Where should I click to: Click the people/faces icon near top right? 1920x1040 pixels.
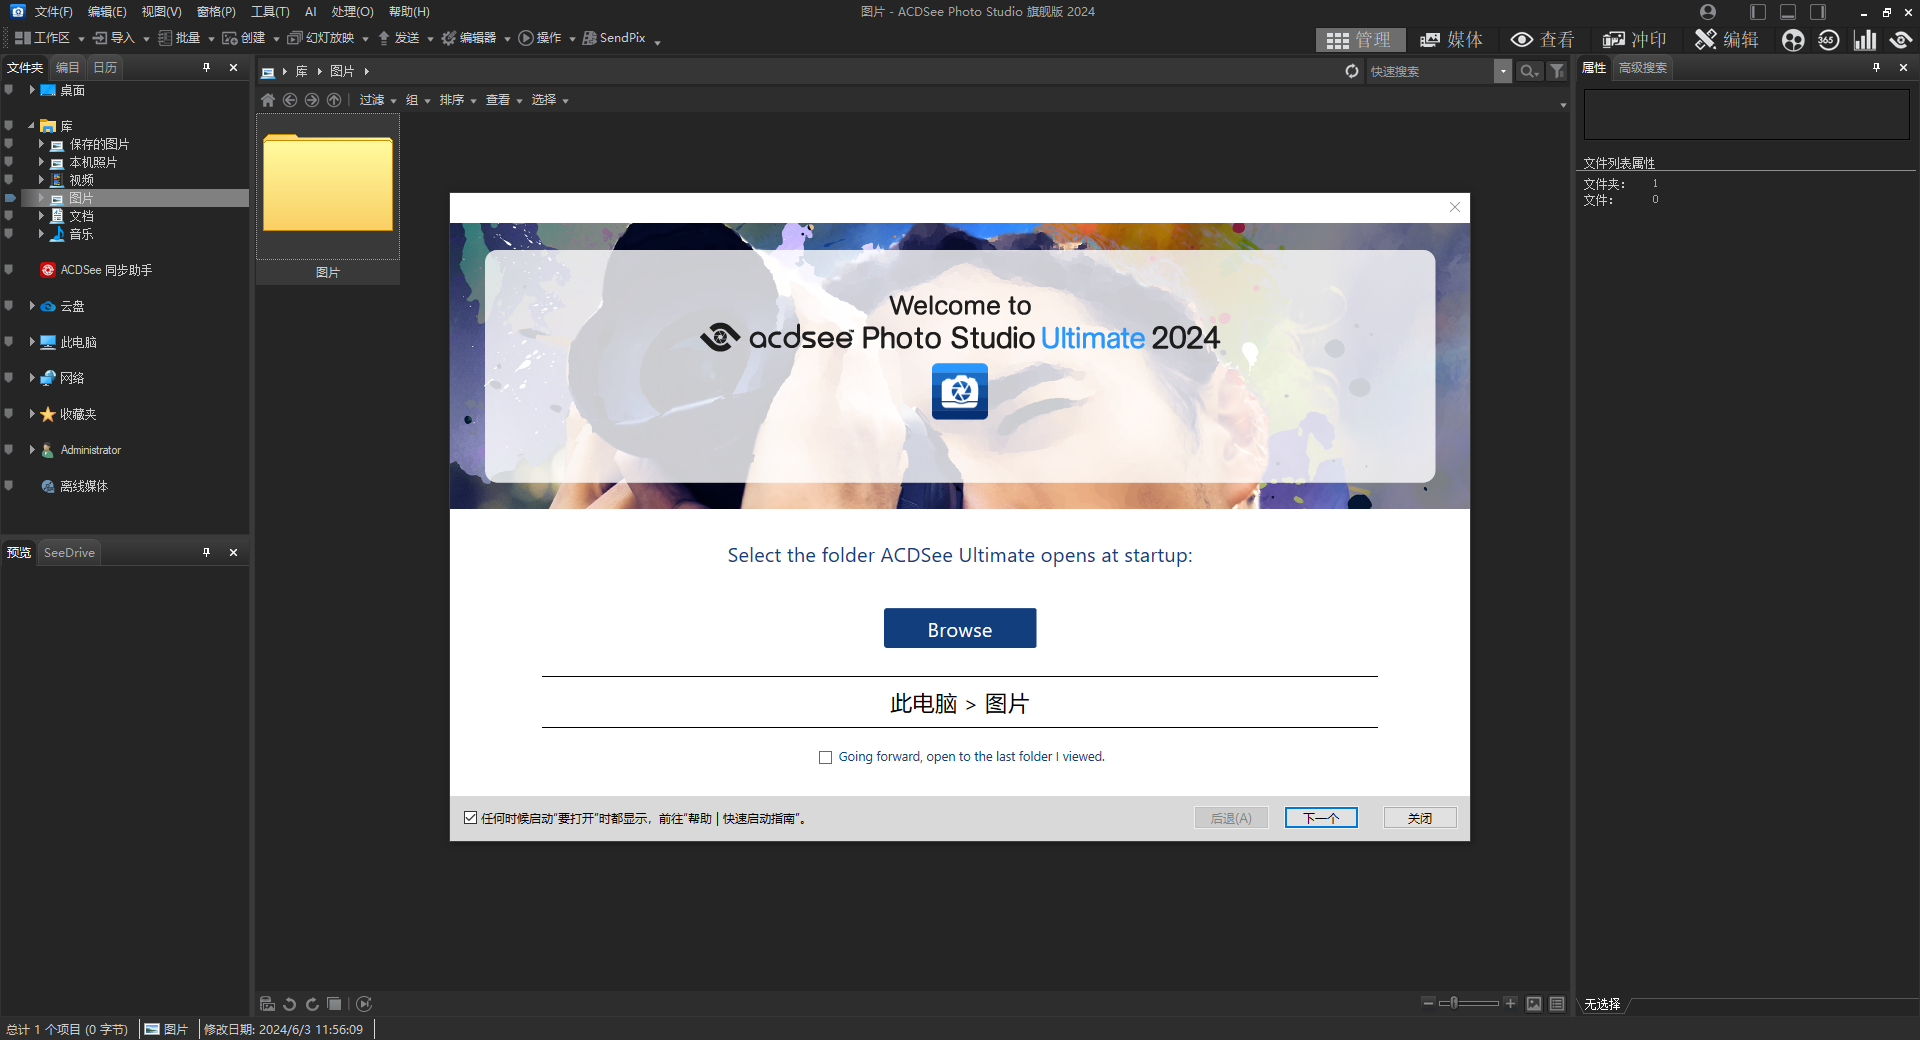click(1793, 40)
